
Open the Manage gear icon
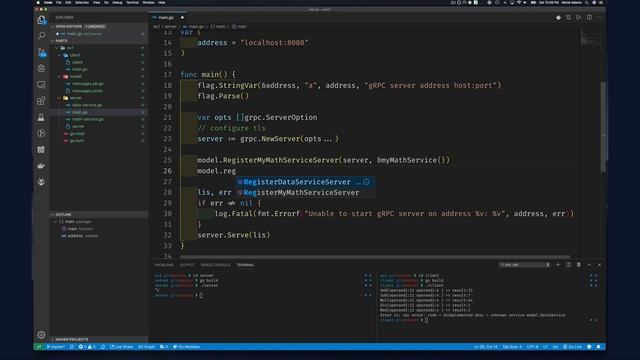point(41,335)
